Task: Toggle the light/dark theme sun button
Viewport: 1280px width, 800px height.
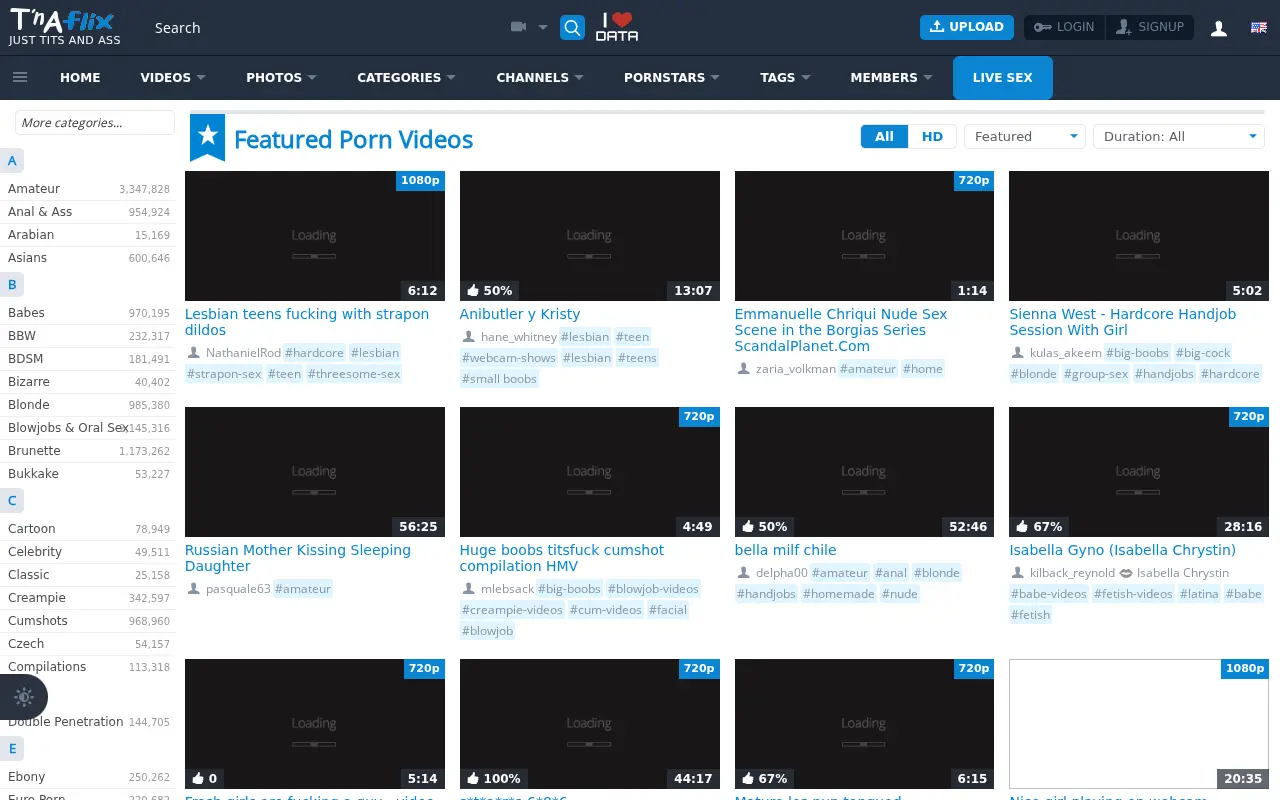Action: [24, 697]
